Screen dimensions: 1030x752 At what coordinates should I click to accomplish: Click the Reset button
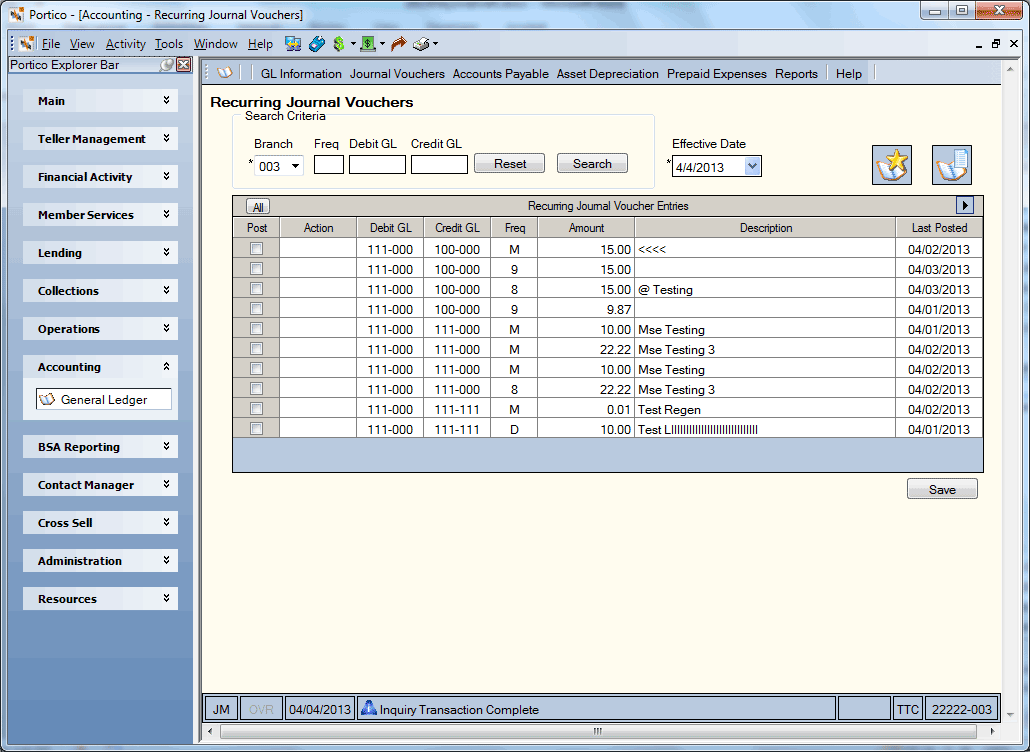(510, 164)
